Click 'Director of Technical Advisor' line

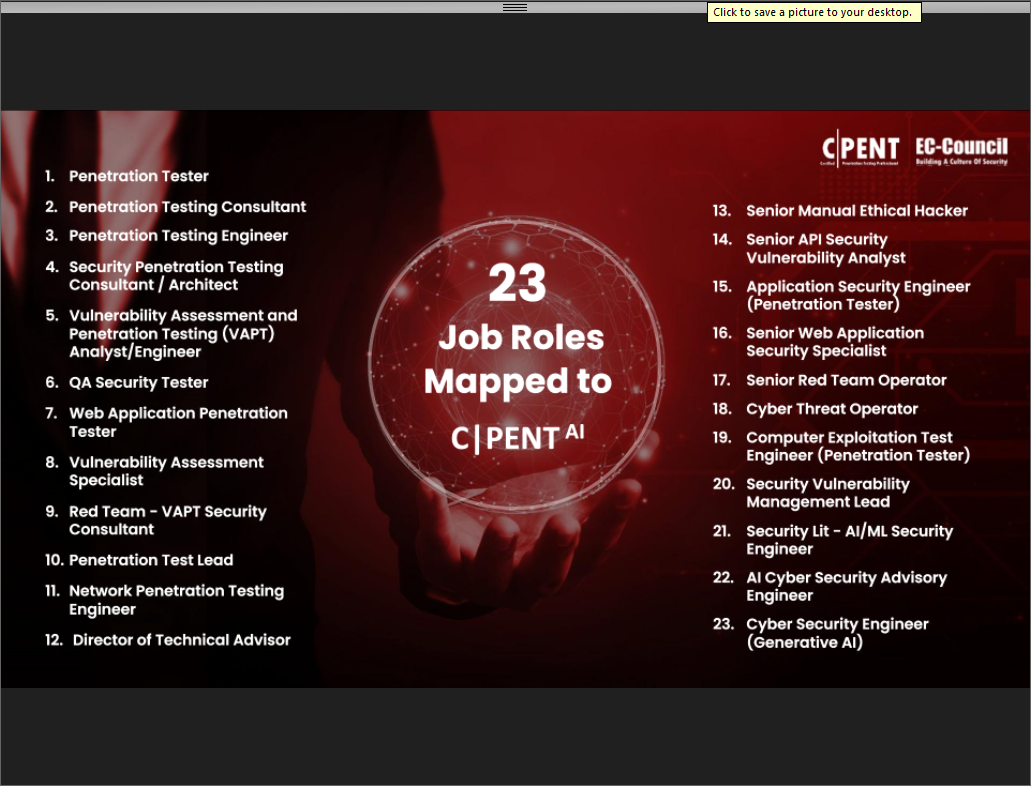click(x=181, y=640)
